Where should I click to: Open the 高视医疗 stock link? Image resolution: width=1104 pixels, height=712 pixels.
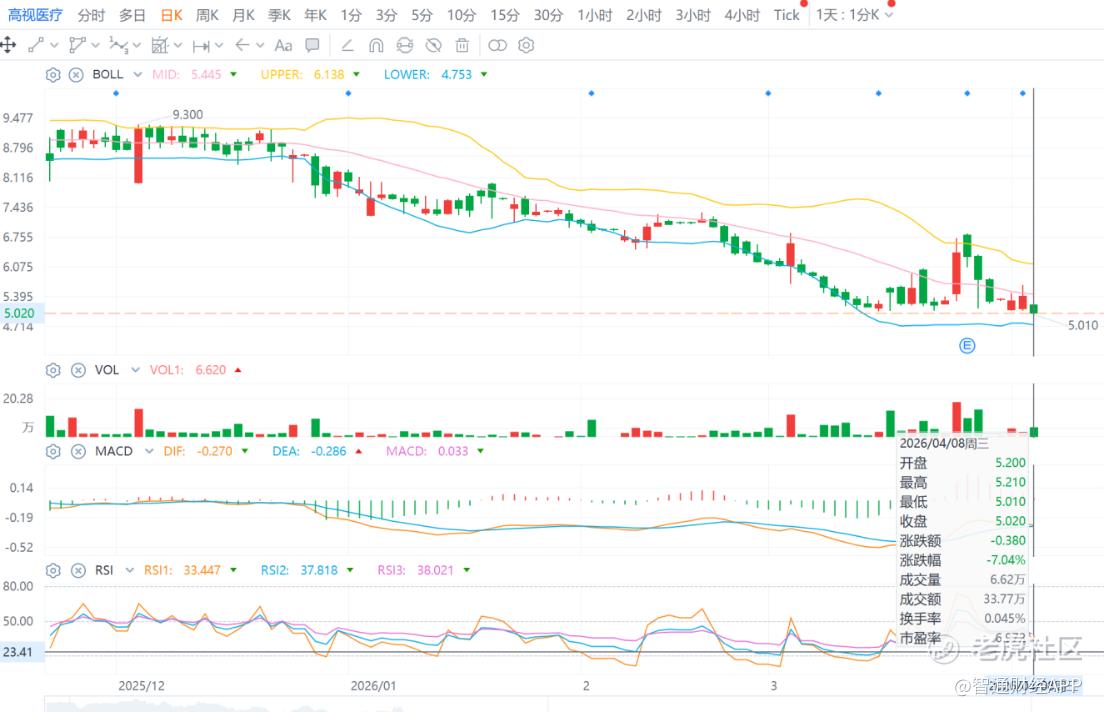click(34, 15)
